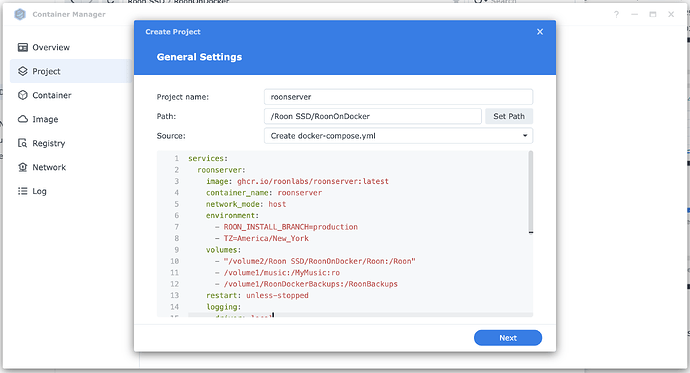Click the Source dropdown arrow
Screen dimensions: 690x373
pos(525,136)
